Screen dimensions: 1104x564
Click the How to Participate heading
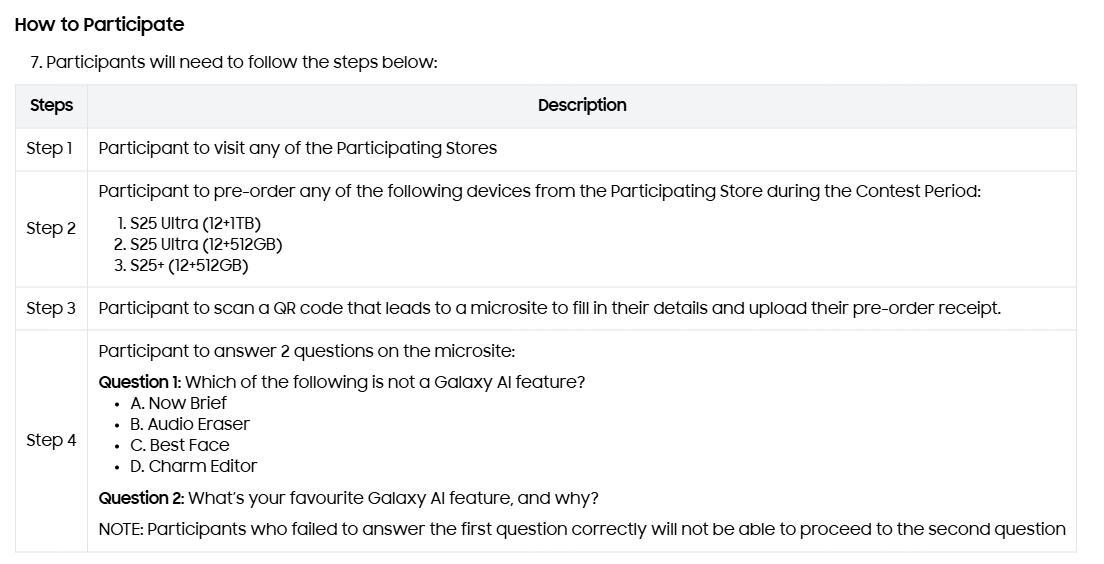click(99, 25)
